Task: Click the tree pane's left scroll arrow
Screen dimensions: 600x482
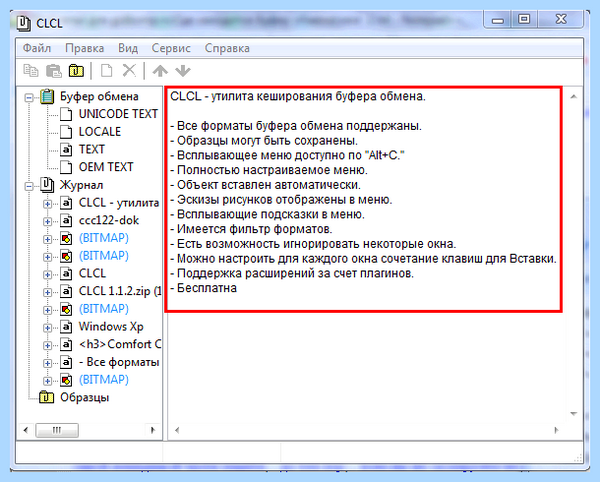Action: click(26, 430)
